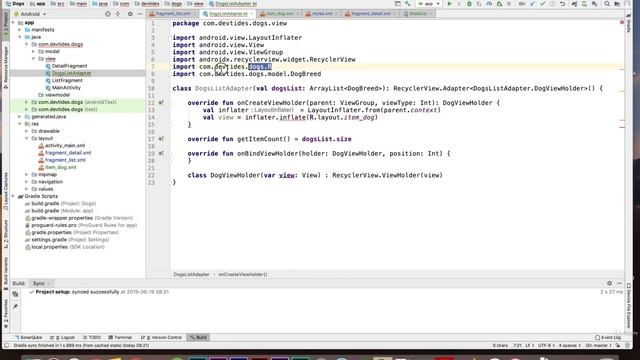This screenshot has height=360, width=640.
Task: Open the TODO tool window
Action: pos(92,338)
